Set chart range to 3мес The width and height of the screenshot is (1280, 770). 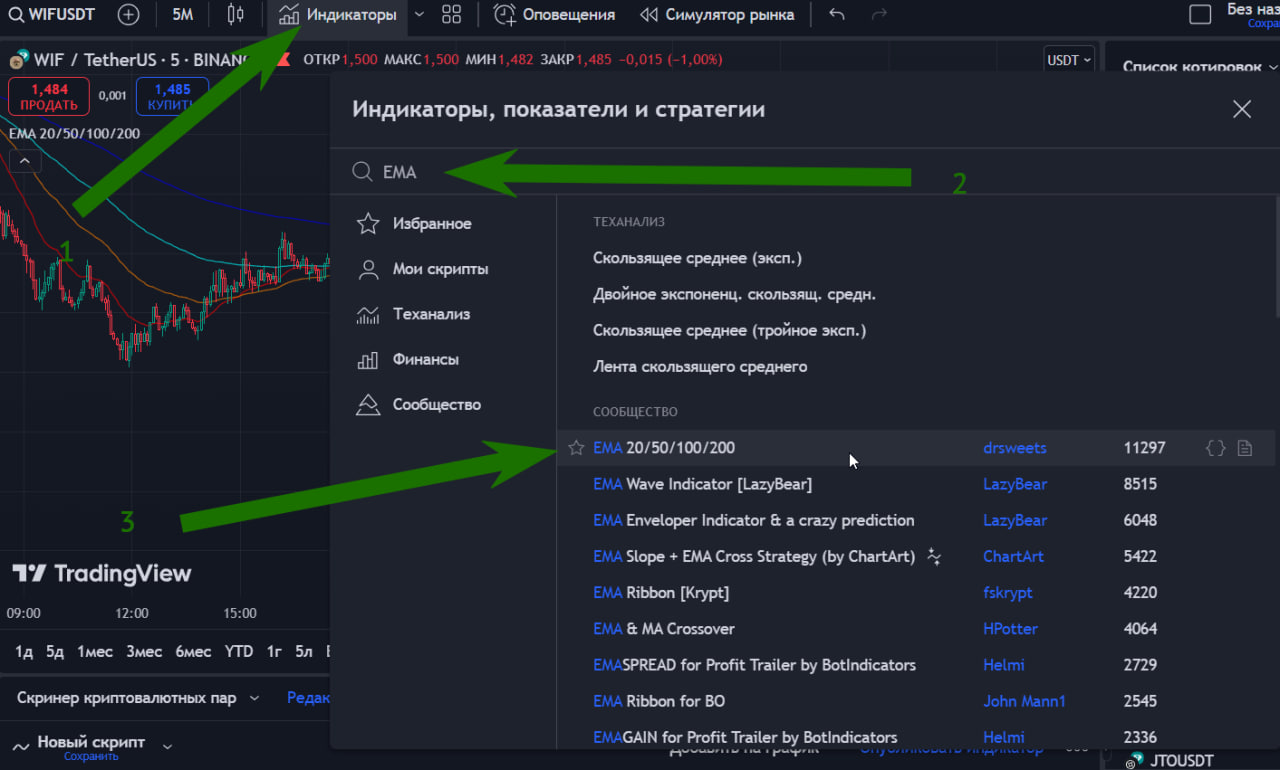tap(144, 652)
